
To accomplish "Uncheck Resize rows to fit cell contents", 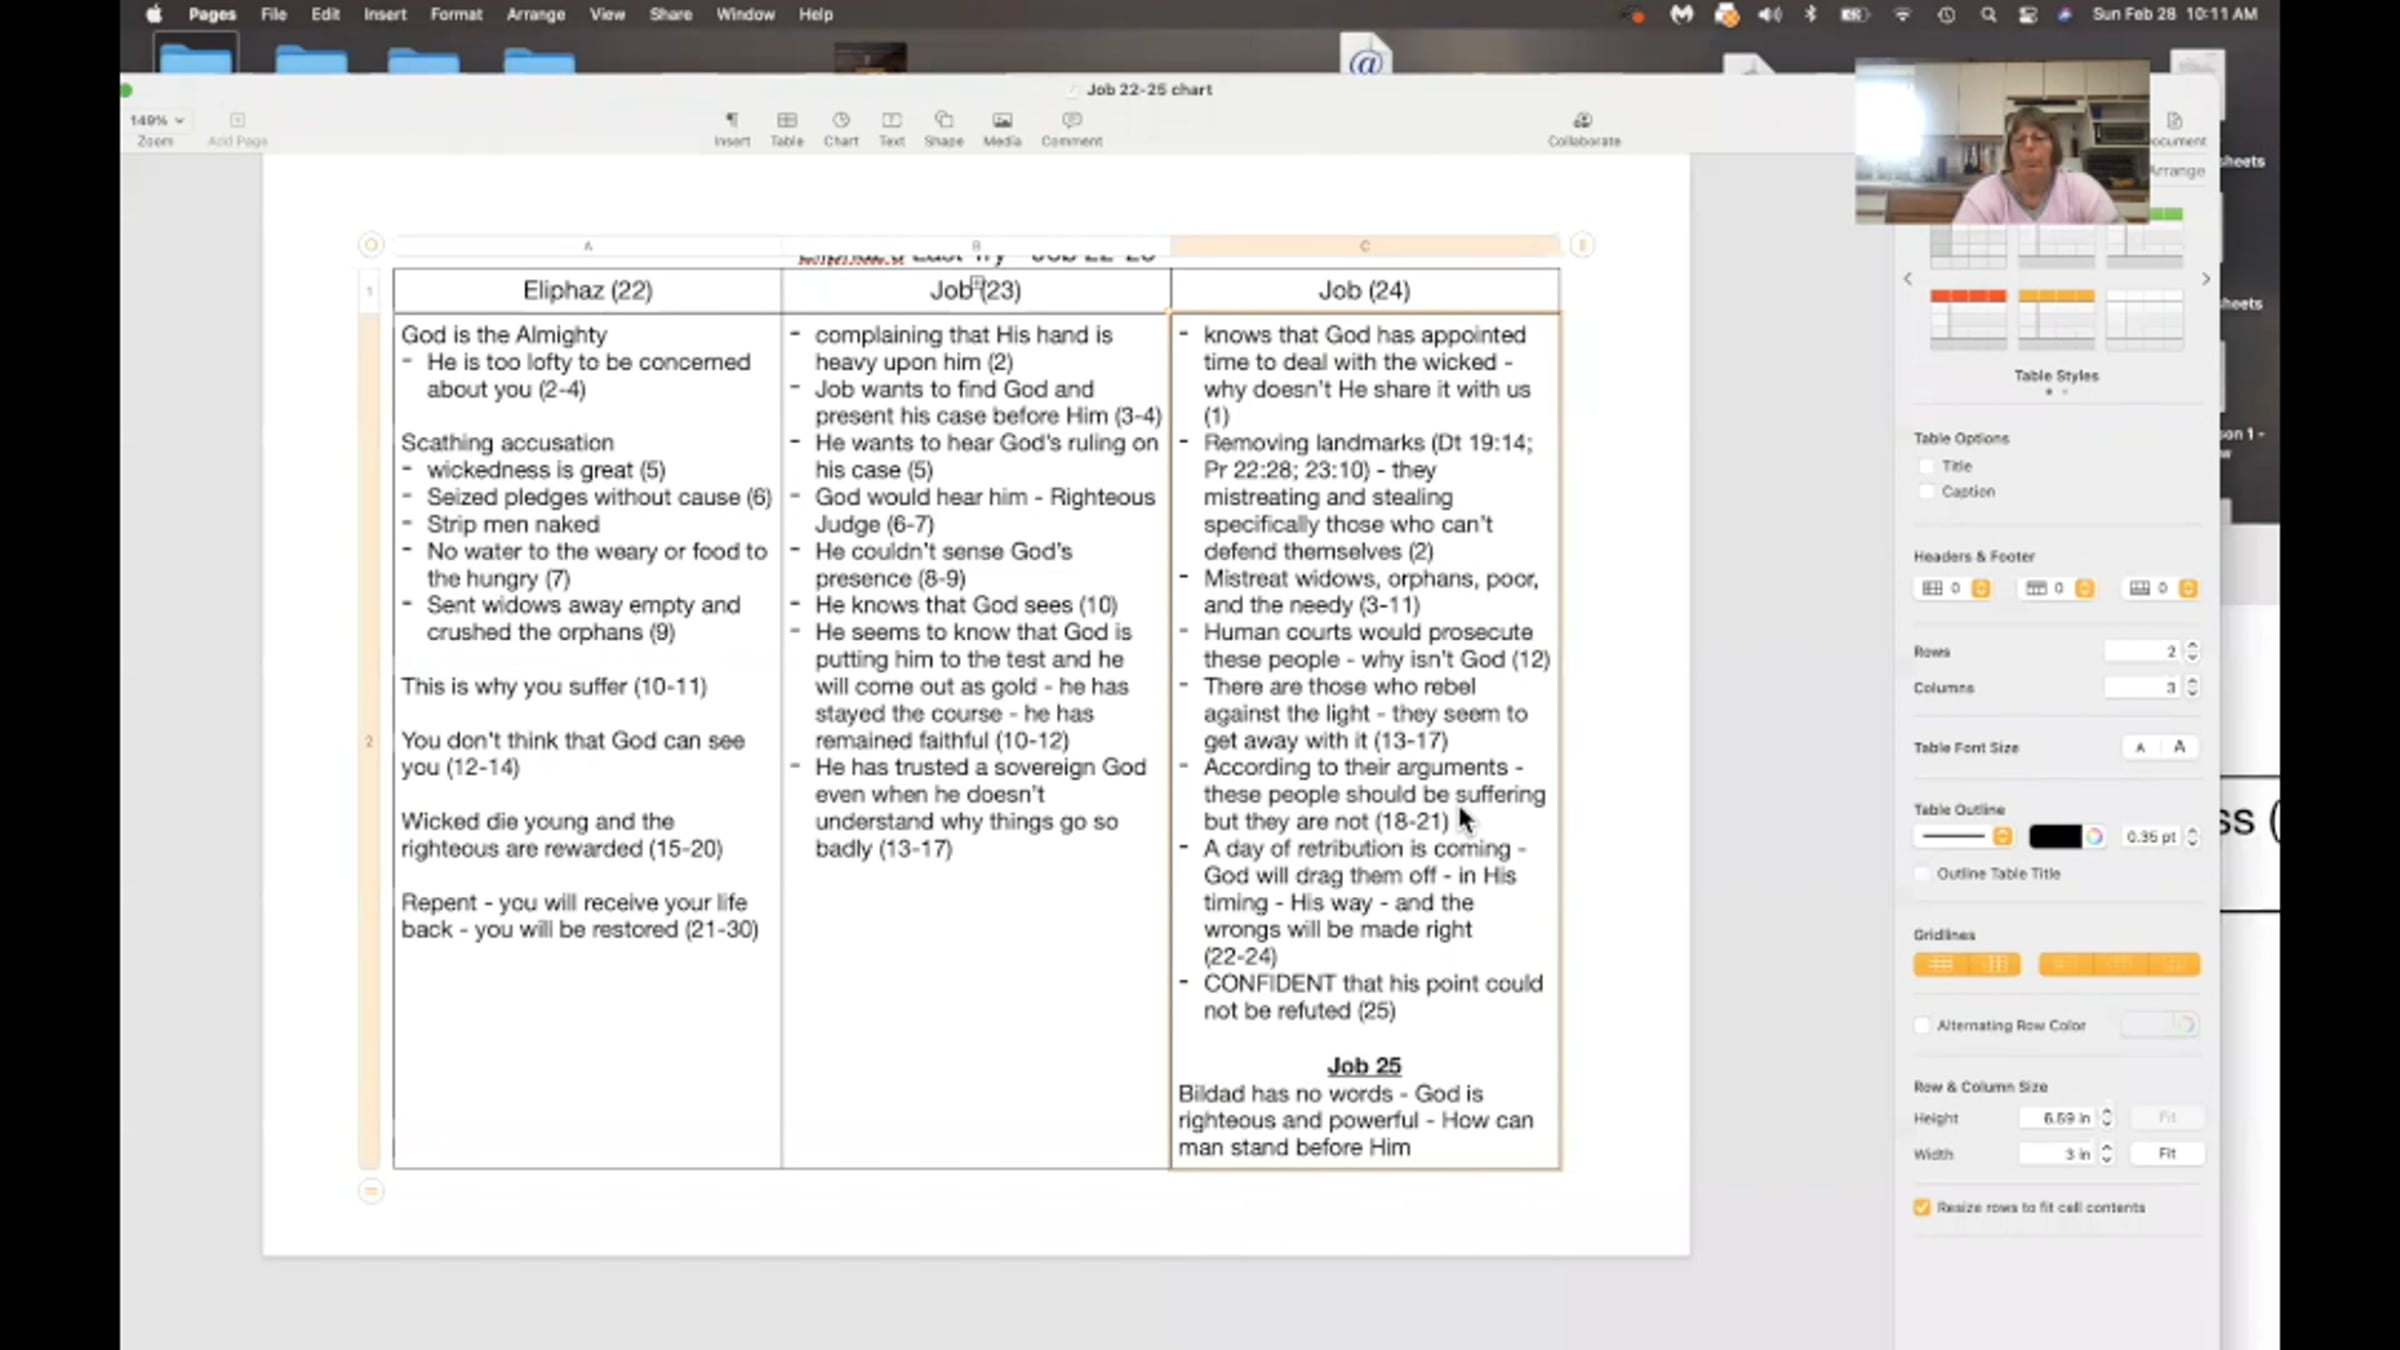I will [x=1922, y=1207].
